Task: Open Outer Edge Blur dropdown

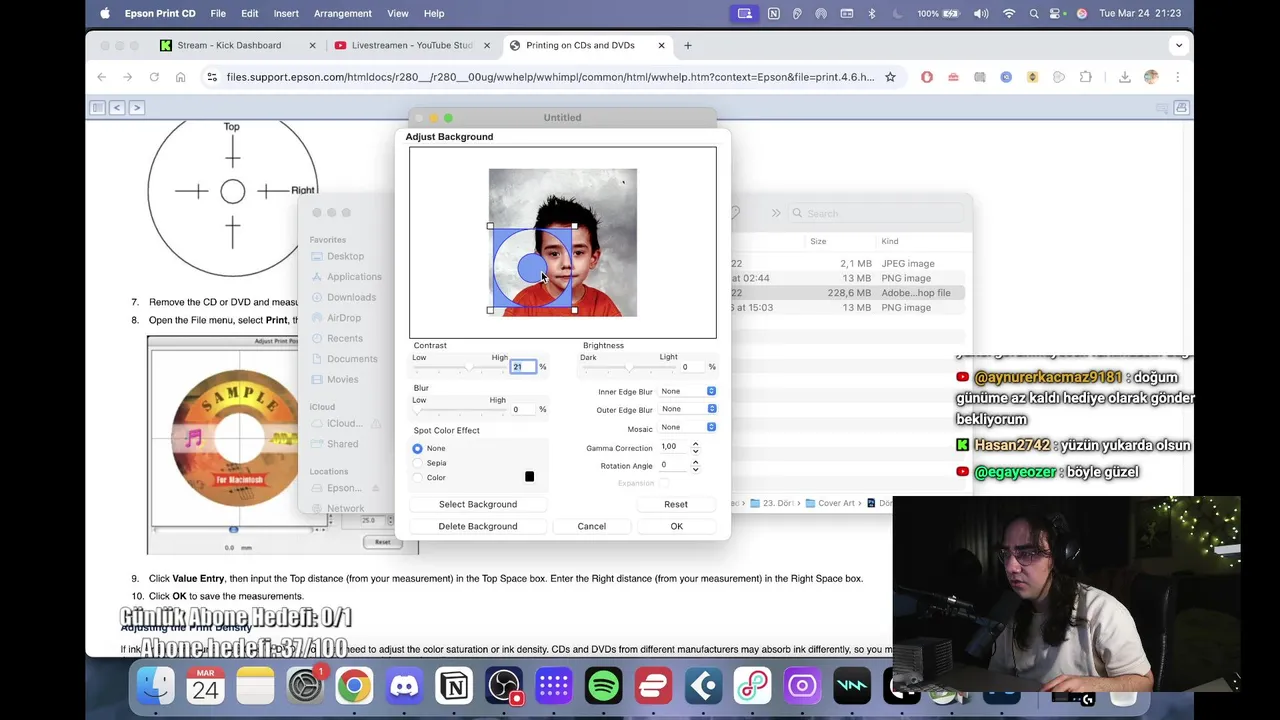Action: [688, 409]
